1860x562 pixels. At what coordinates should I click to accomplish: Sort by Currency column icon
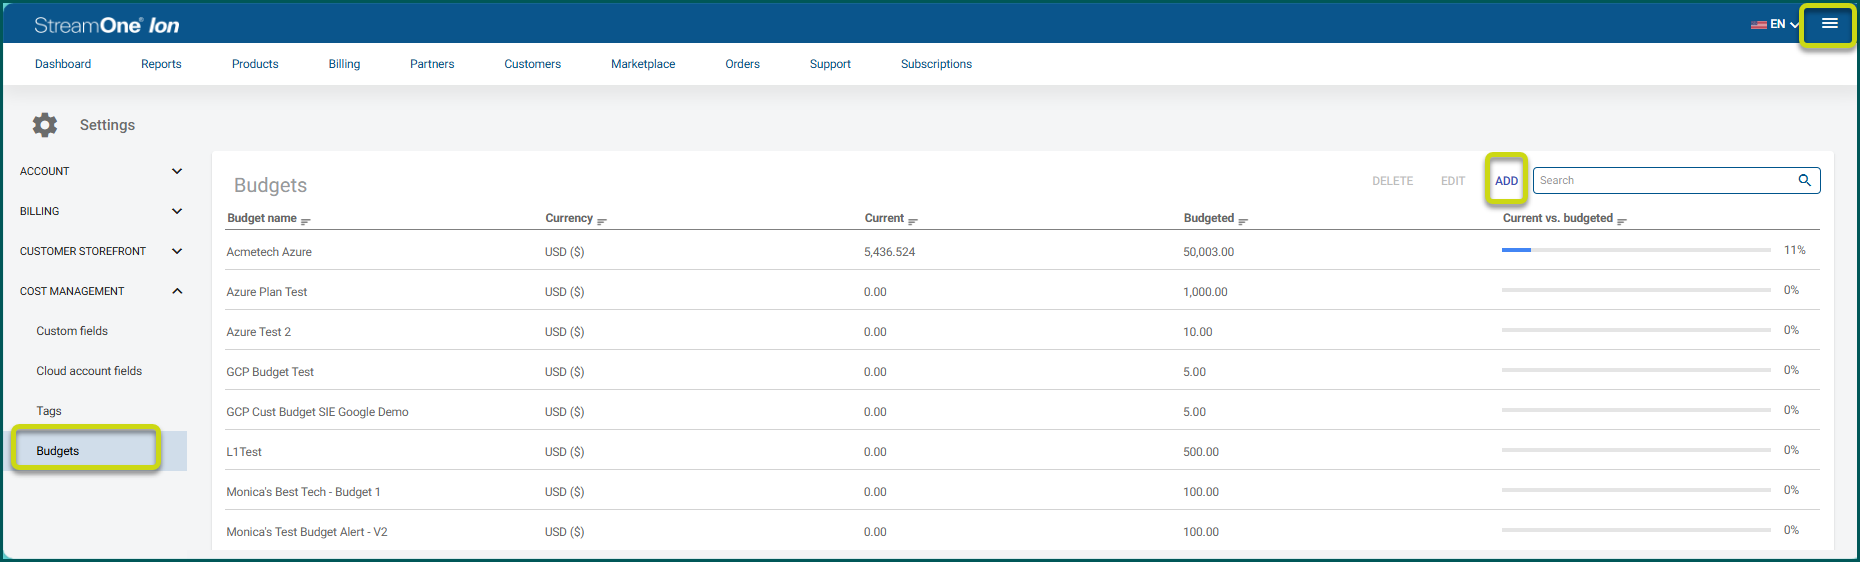click(x=602, y=220)
